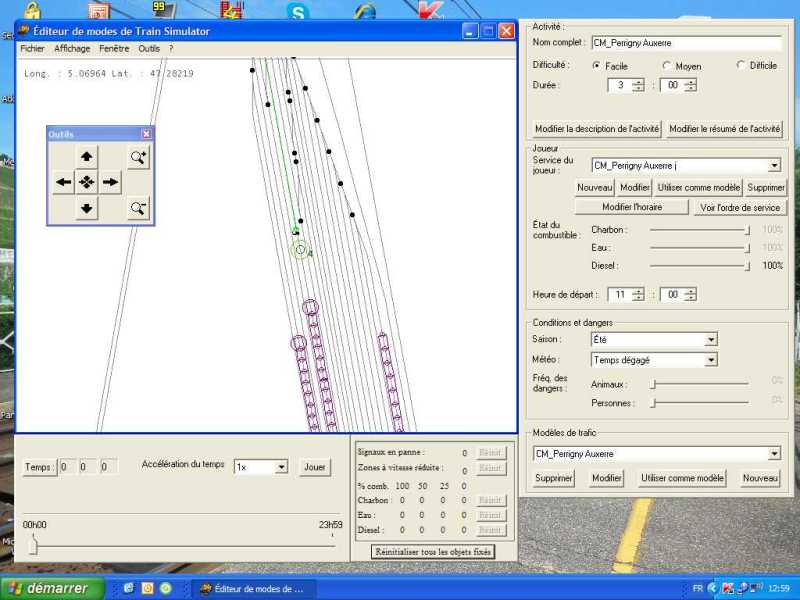Click Supprimer under Modèles de trafic
This screenshot has height=600, width=800.
point(554,479)
